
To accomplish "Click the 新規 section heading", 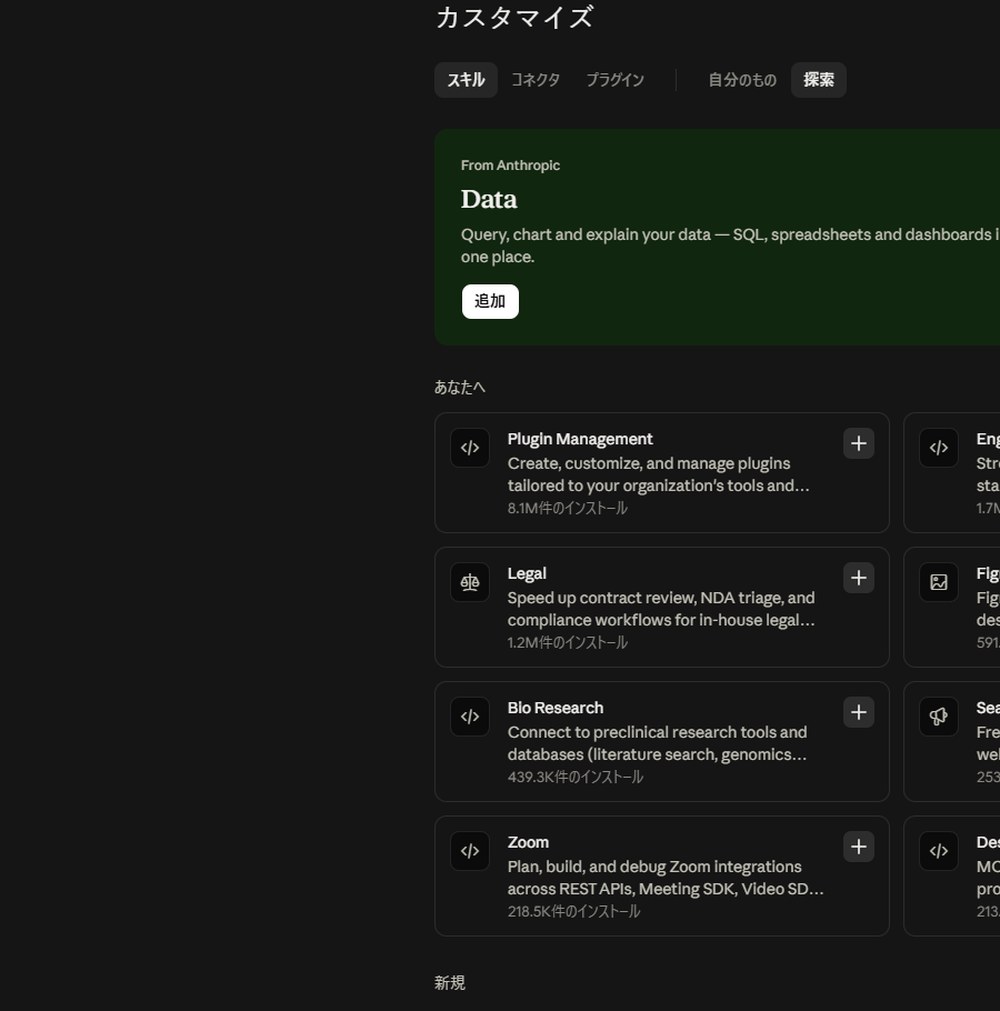I will coord(449,983).
